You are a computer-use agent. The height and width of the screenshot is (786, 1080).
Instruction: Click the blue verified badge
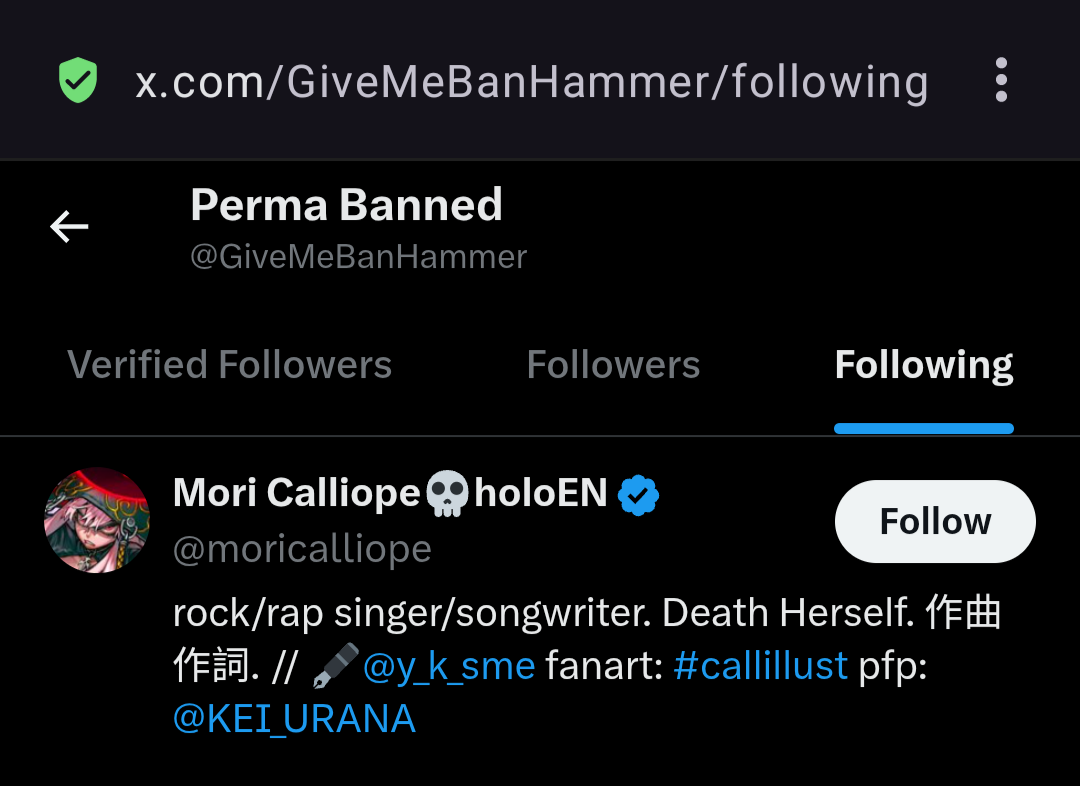[x=638, y=495]
